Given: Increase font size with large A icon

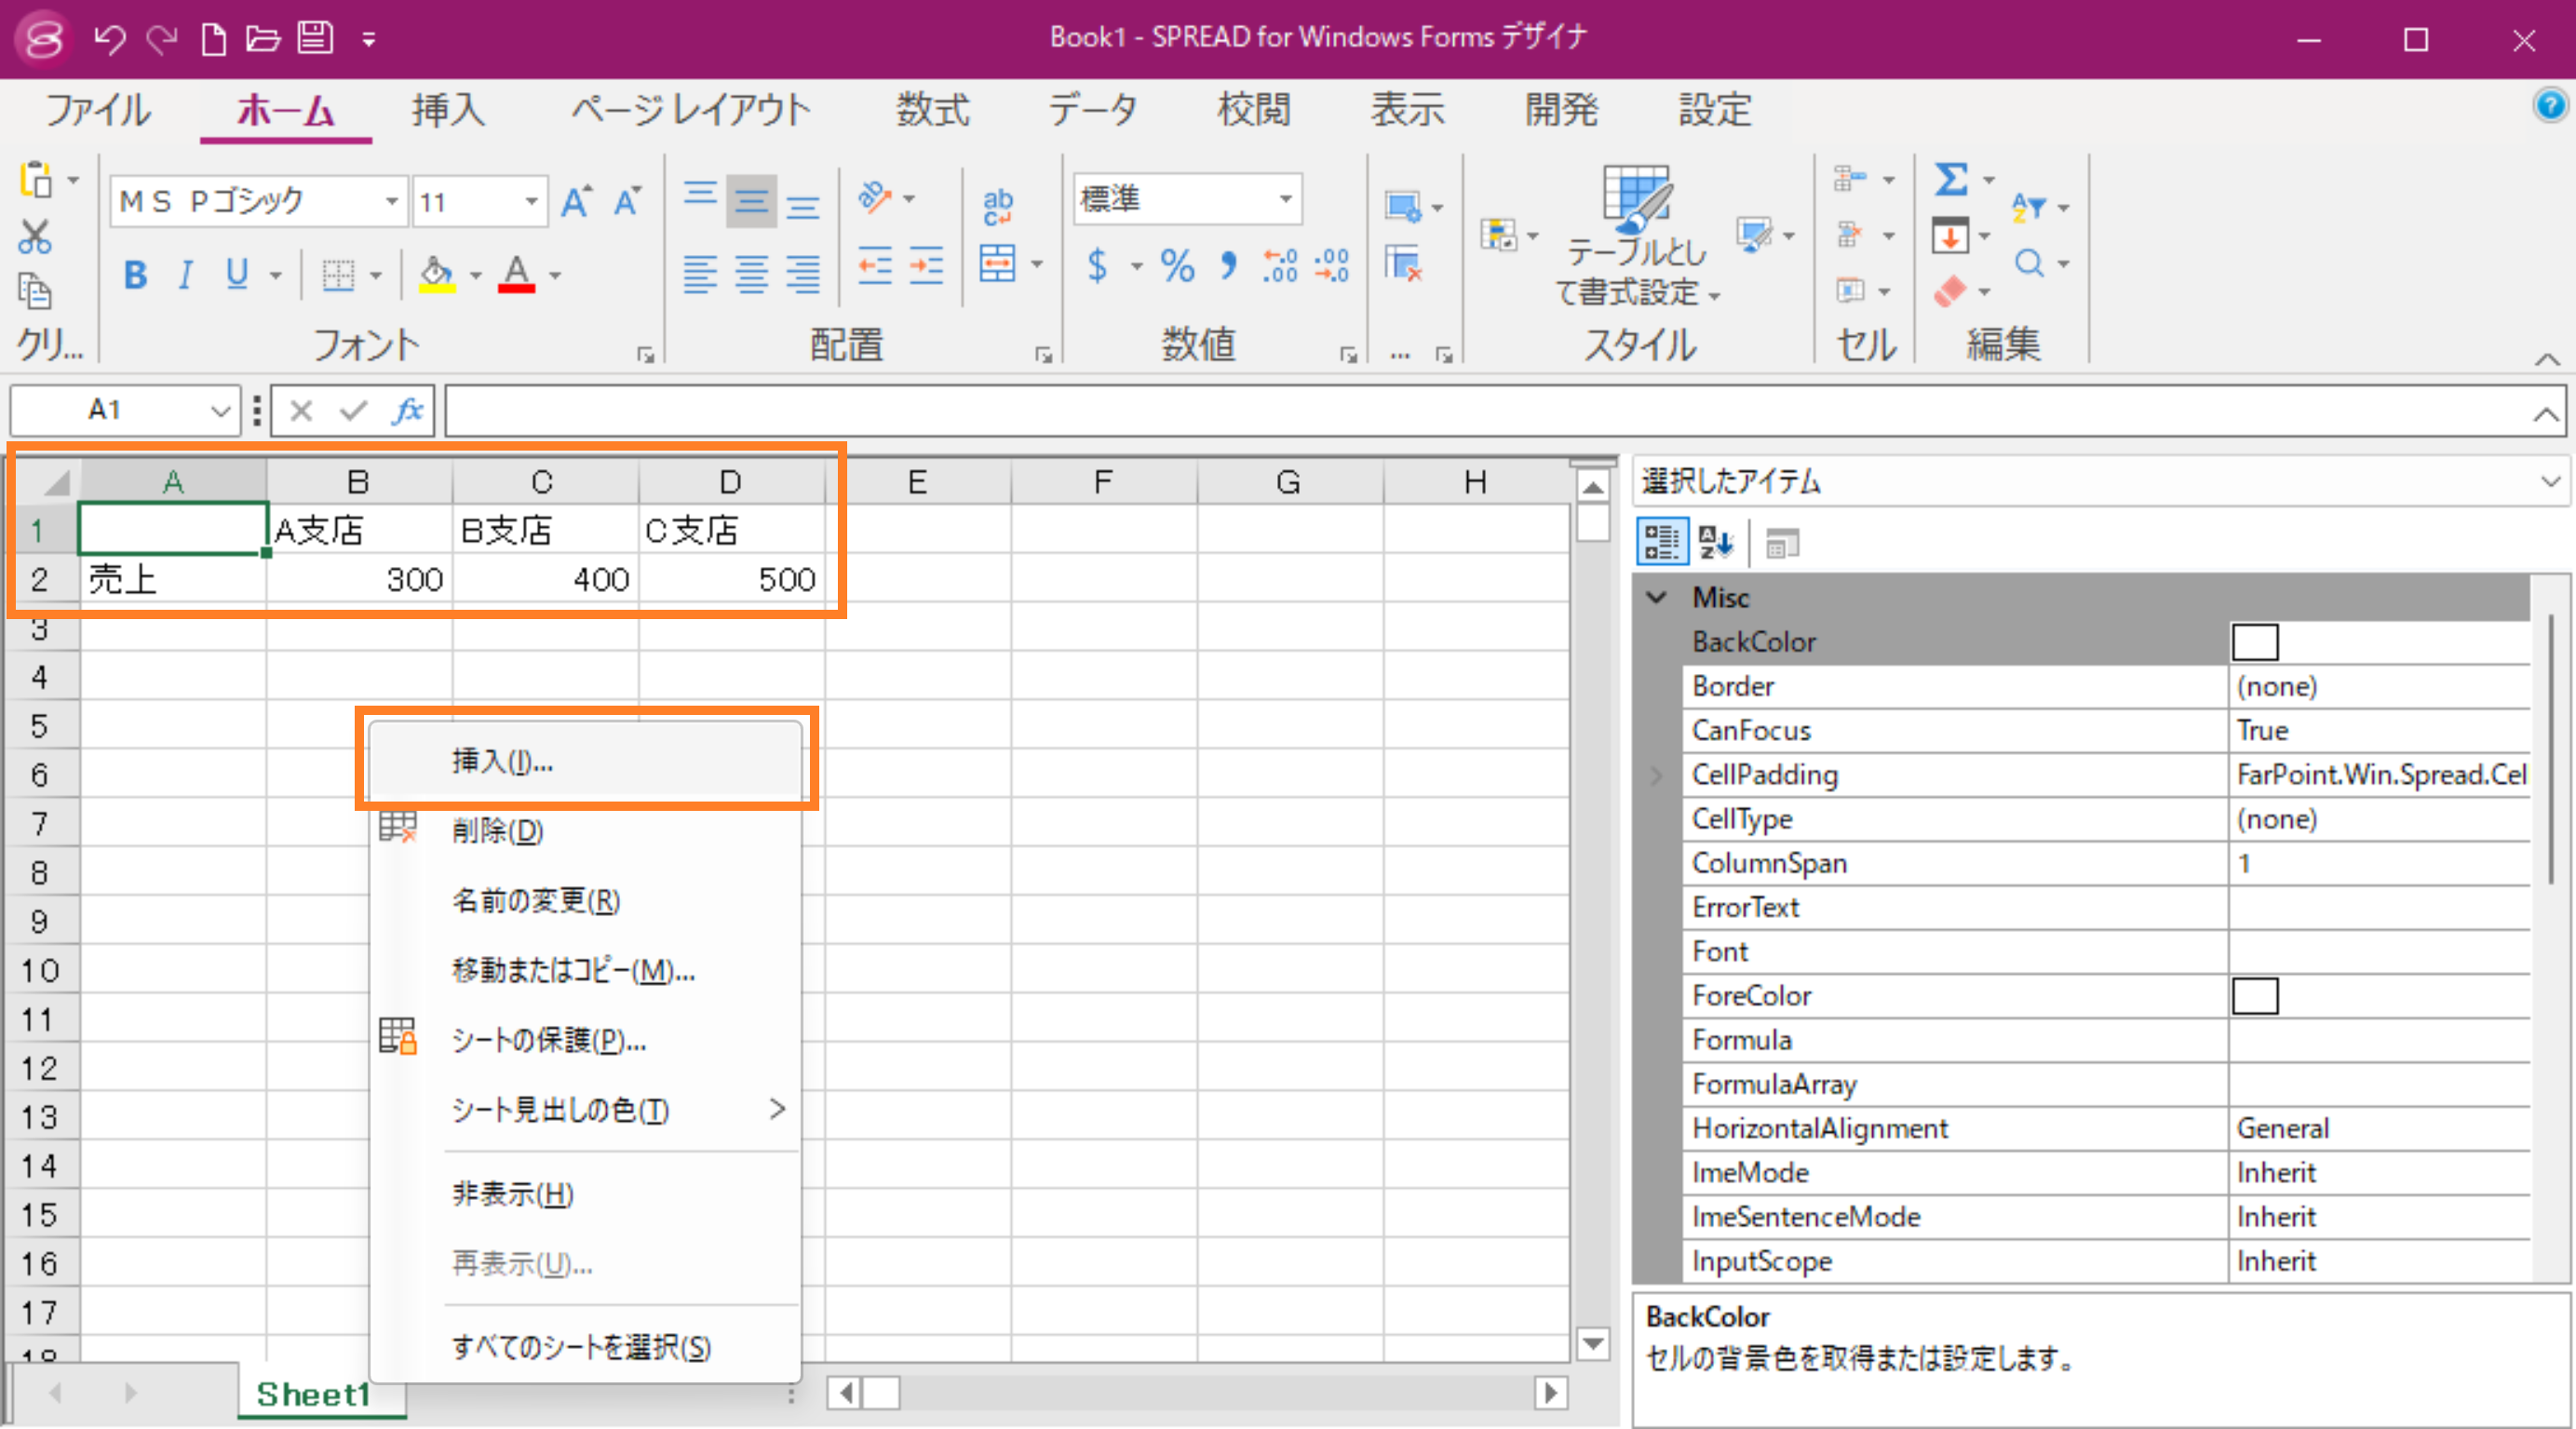Looking at the screenshot, I should click(576, 201).
